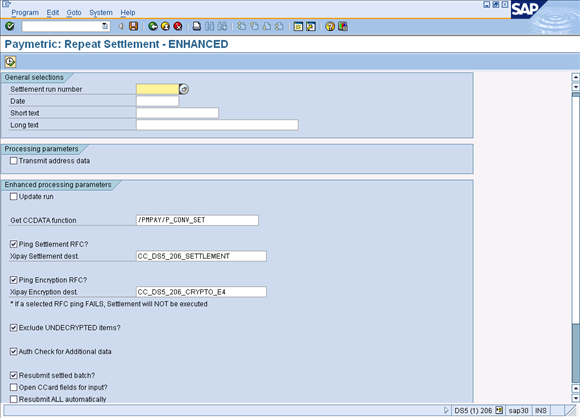Click the Save floppy disk icon
The width and height of the screenshot is (580, 418).
point(134,26)
